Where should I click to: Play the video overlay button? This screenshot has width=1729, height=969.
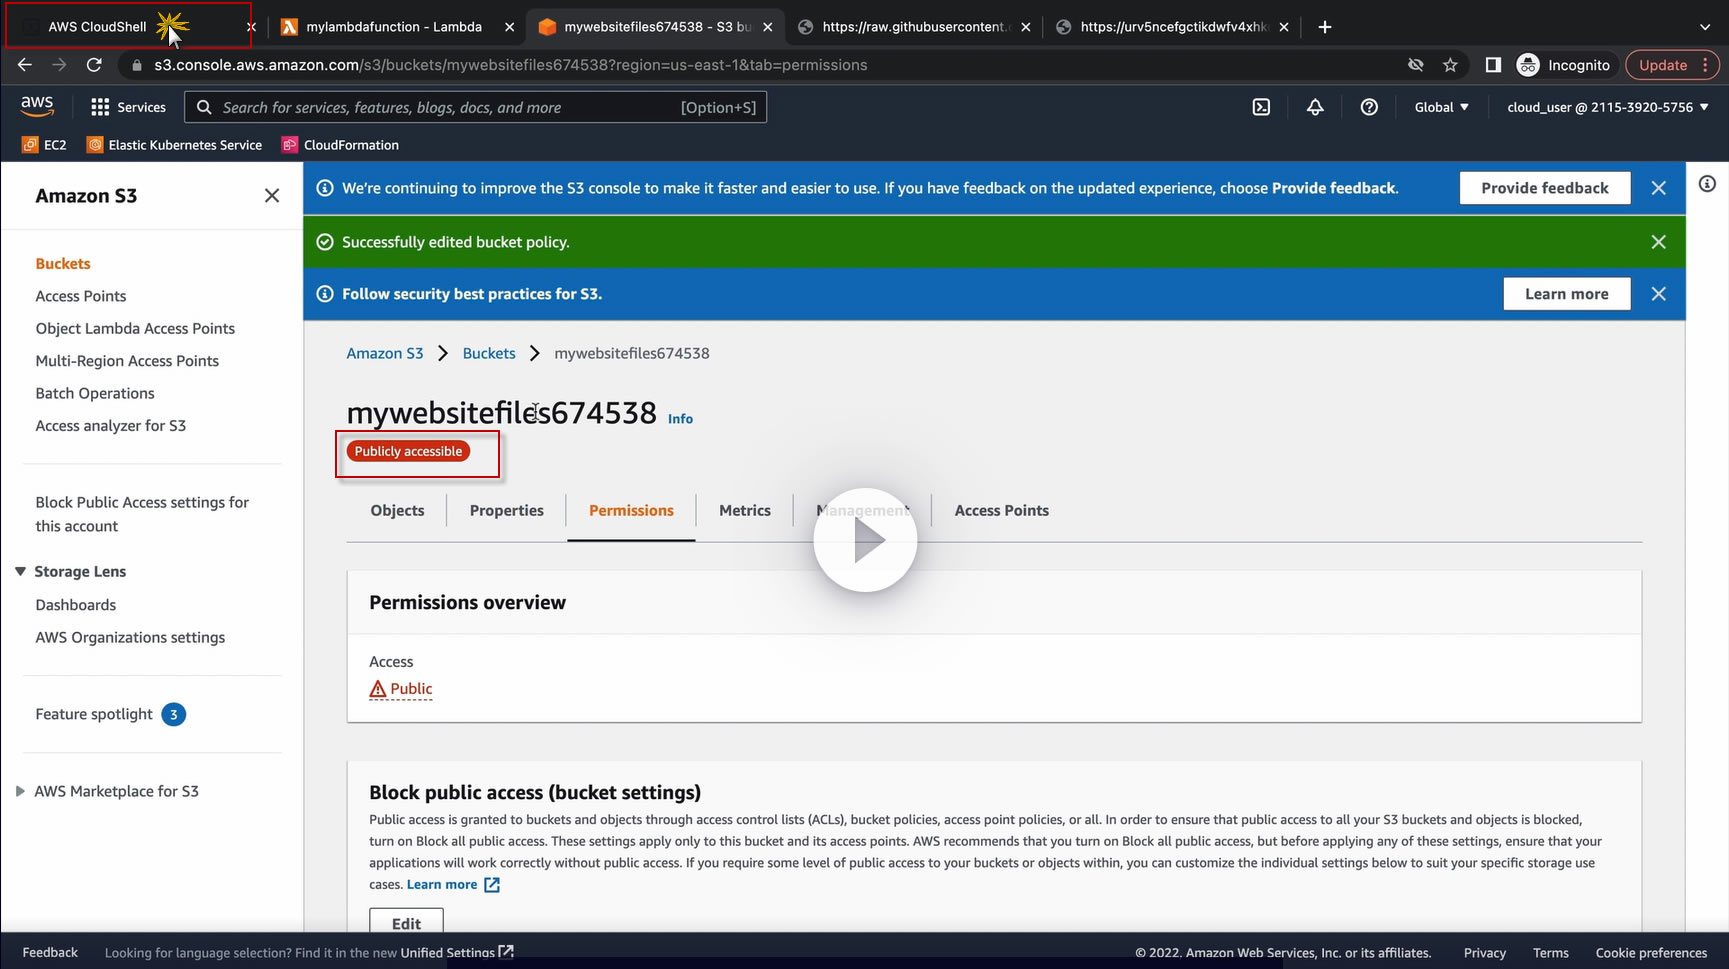(x=865, y=540)
